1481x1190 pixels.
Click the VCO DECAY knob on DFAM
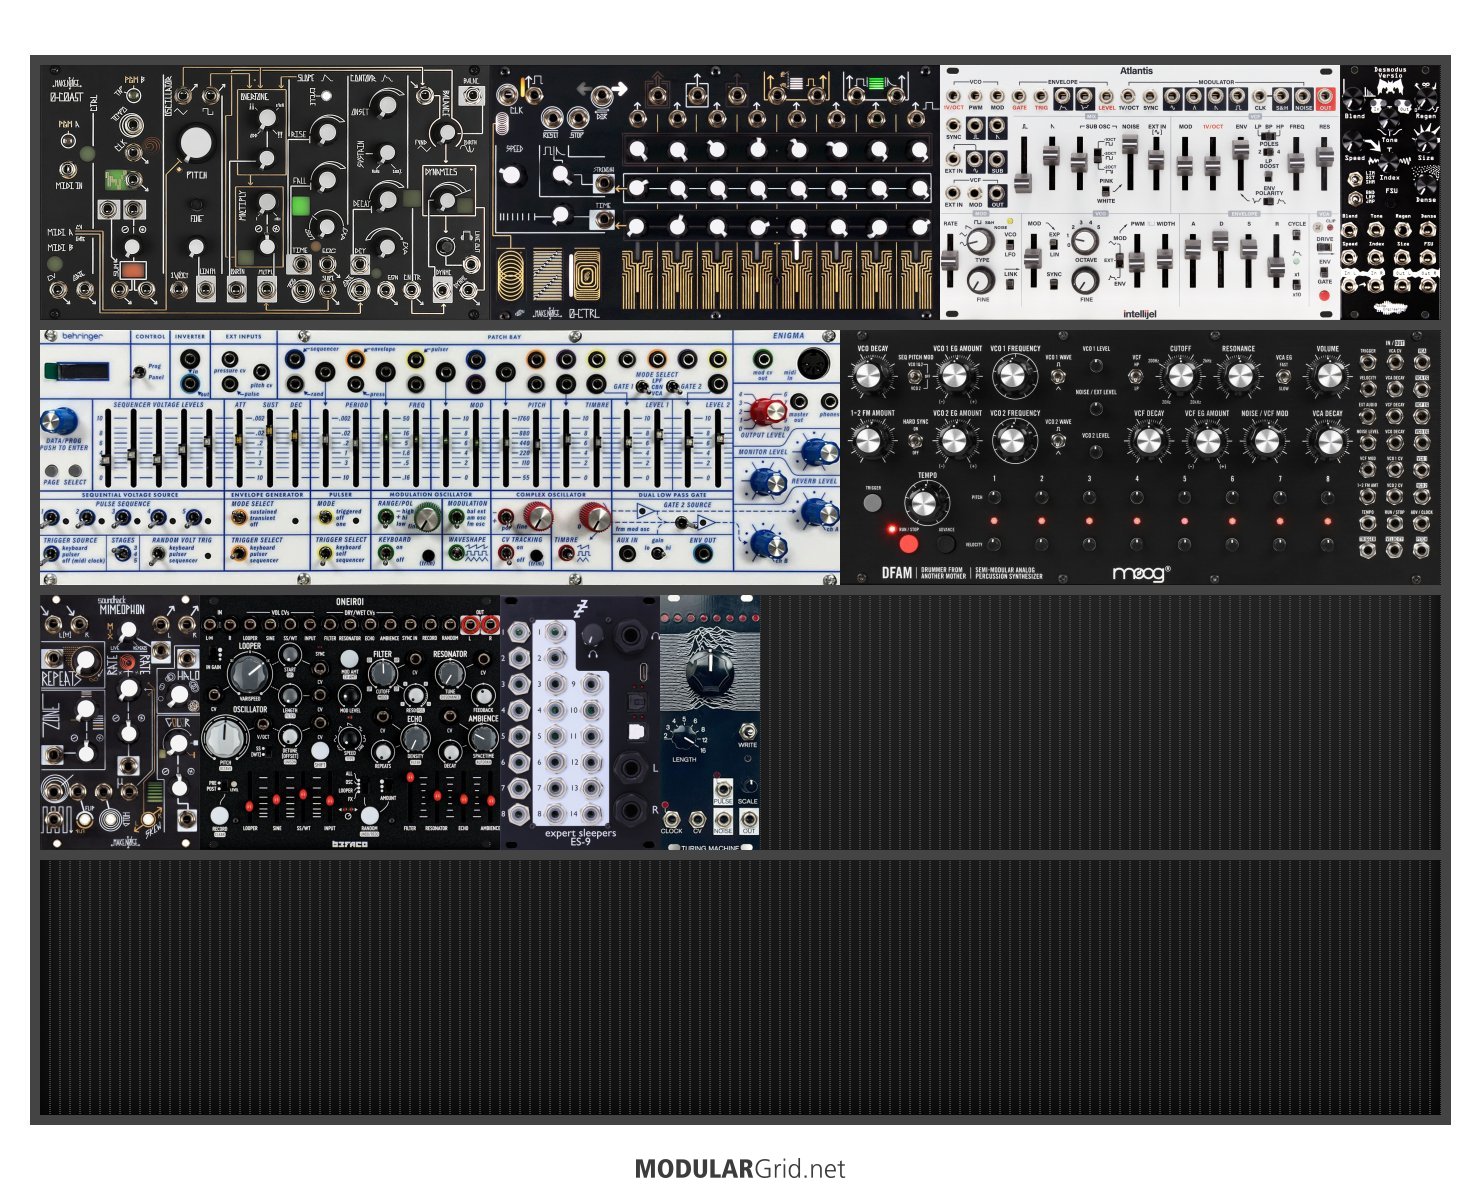(870, 375)
